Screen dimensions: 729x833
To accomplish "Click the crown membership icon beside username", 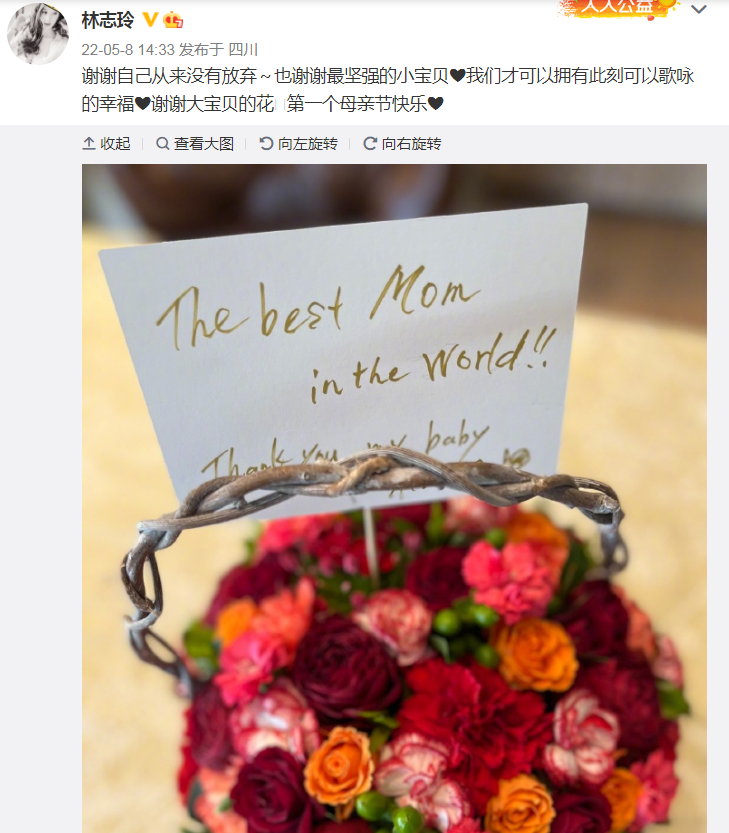I will pyautogui.click(x=173, y=20).
